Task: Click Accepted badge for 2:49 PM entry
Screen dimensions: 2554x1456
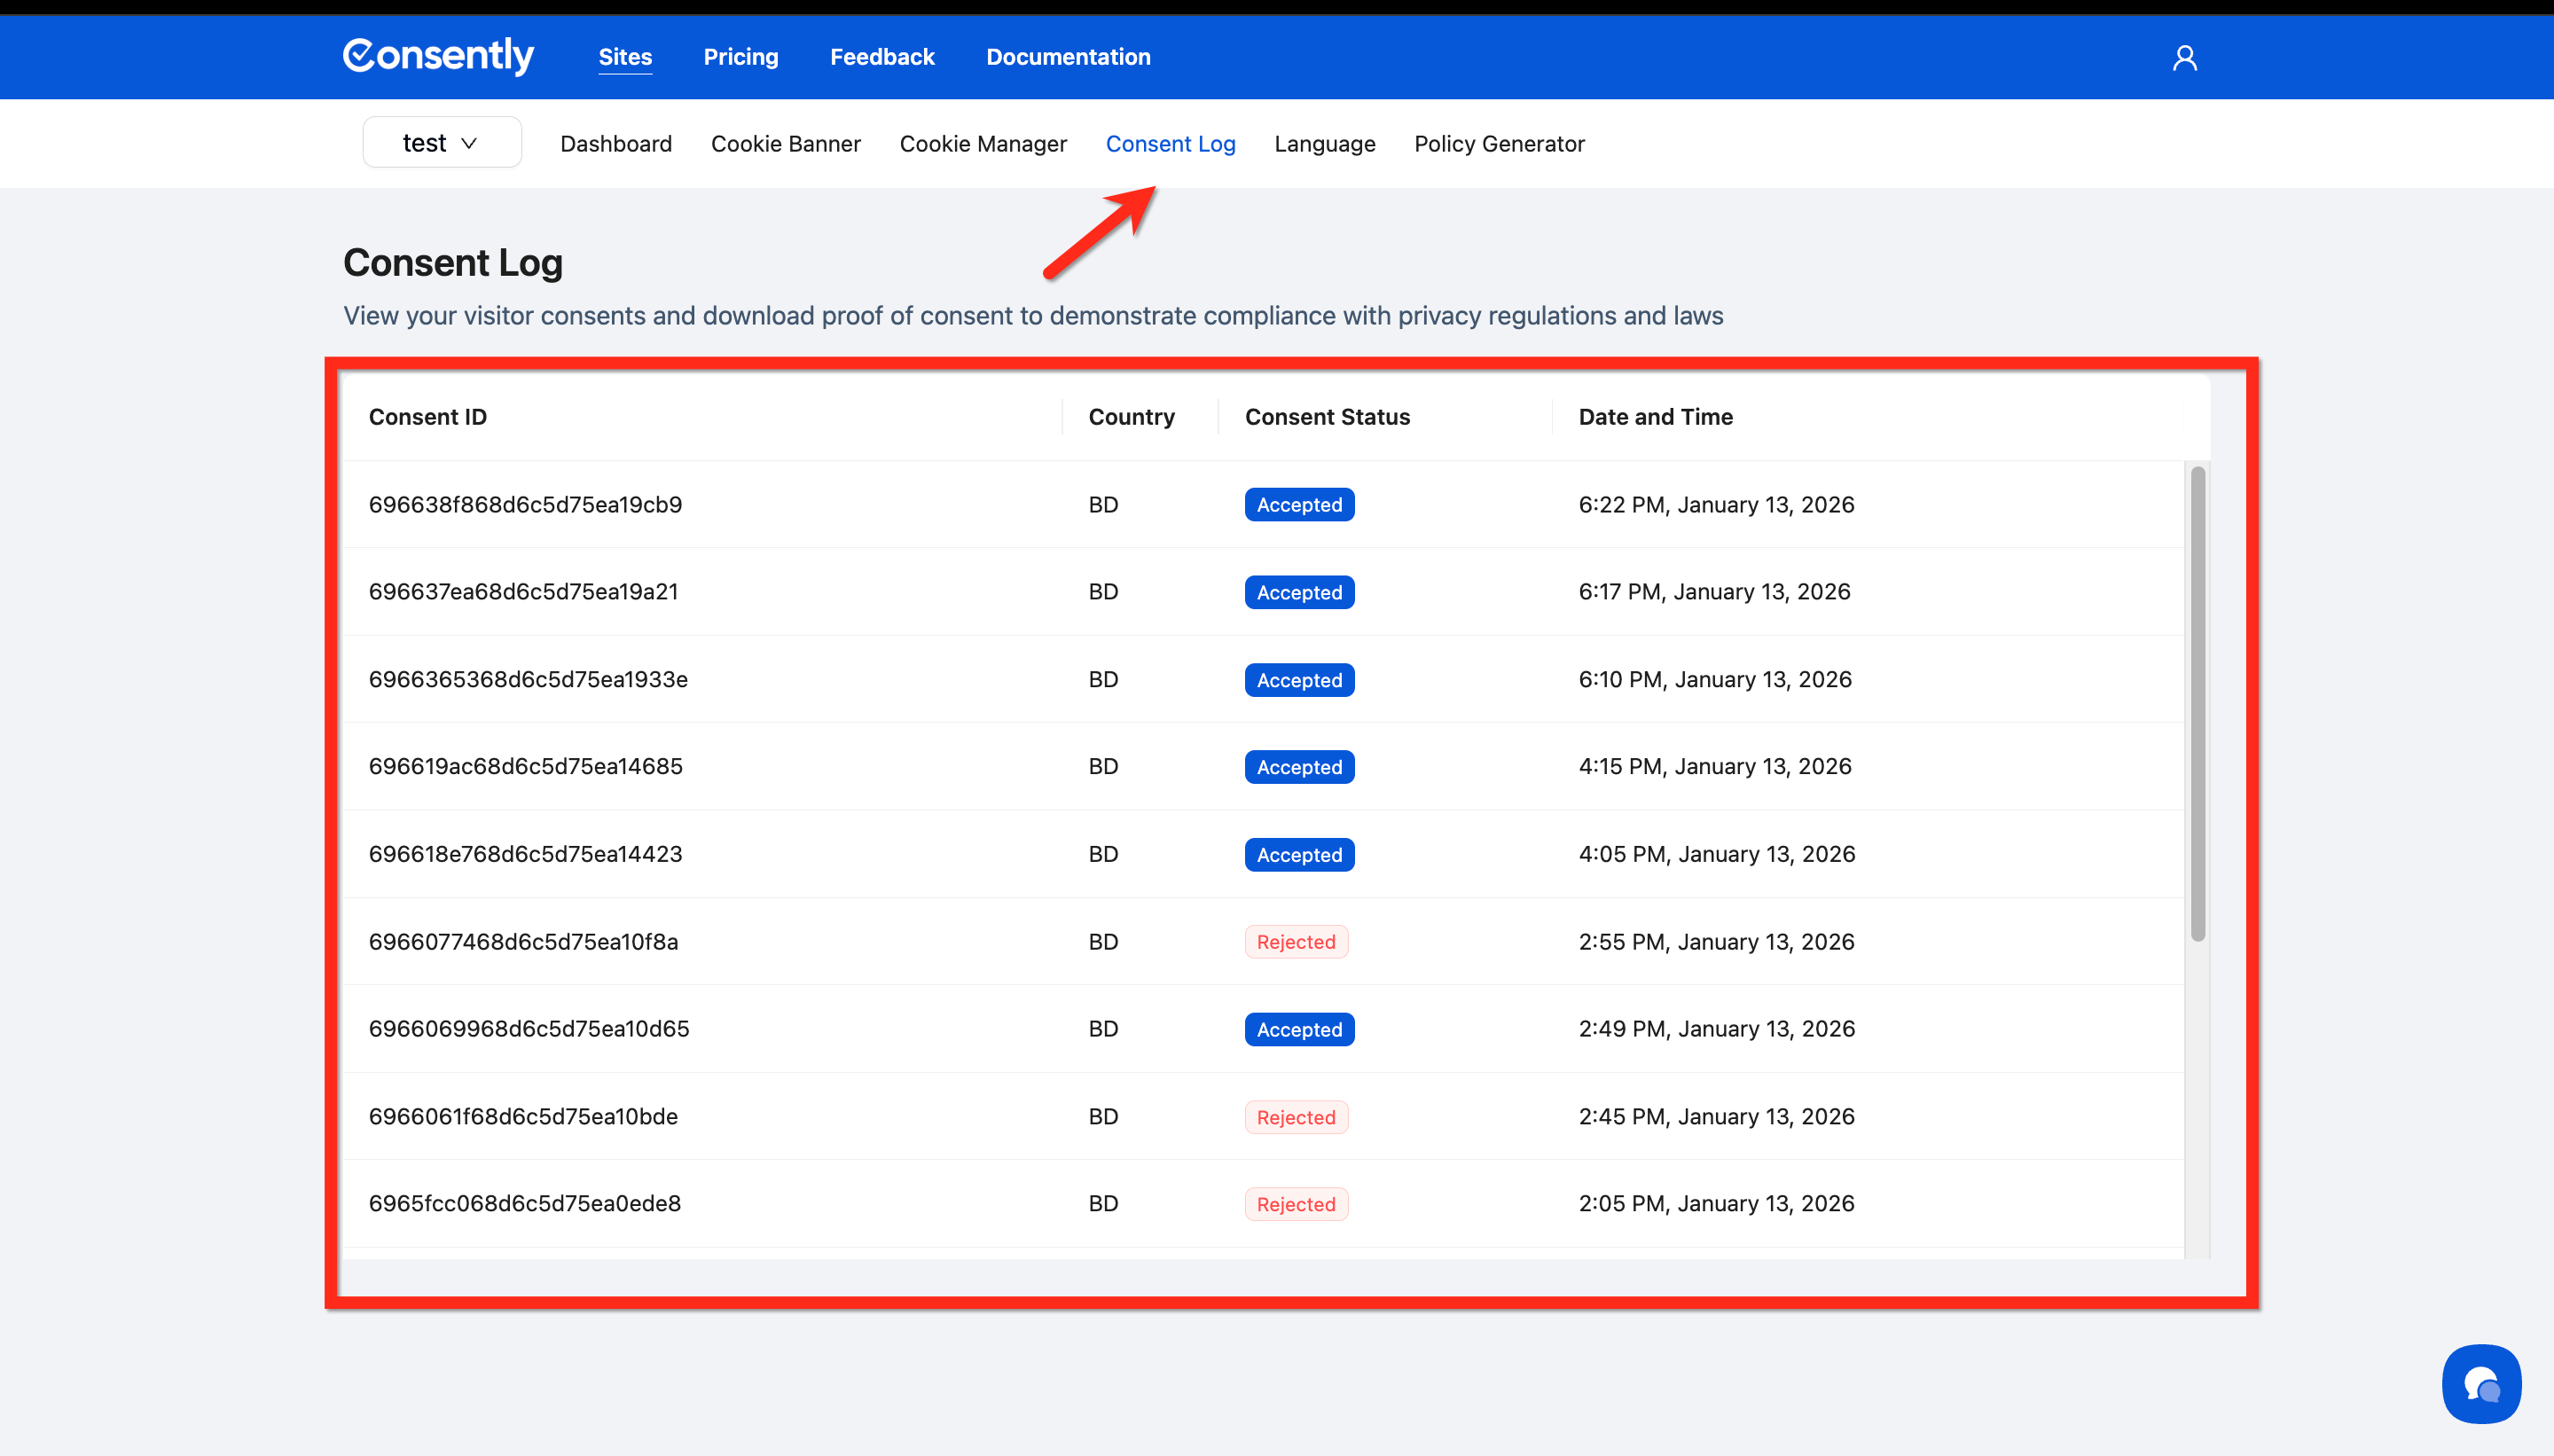Action: pyautogui.click(x=1298, y=1030)
